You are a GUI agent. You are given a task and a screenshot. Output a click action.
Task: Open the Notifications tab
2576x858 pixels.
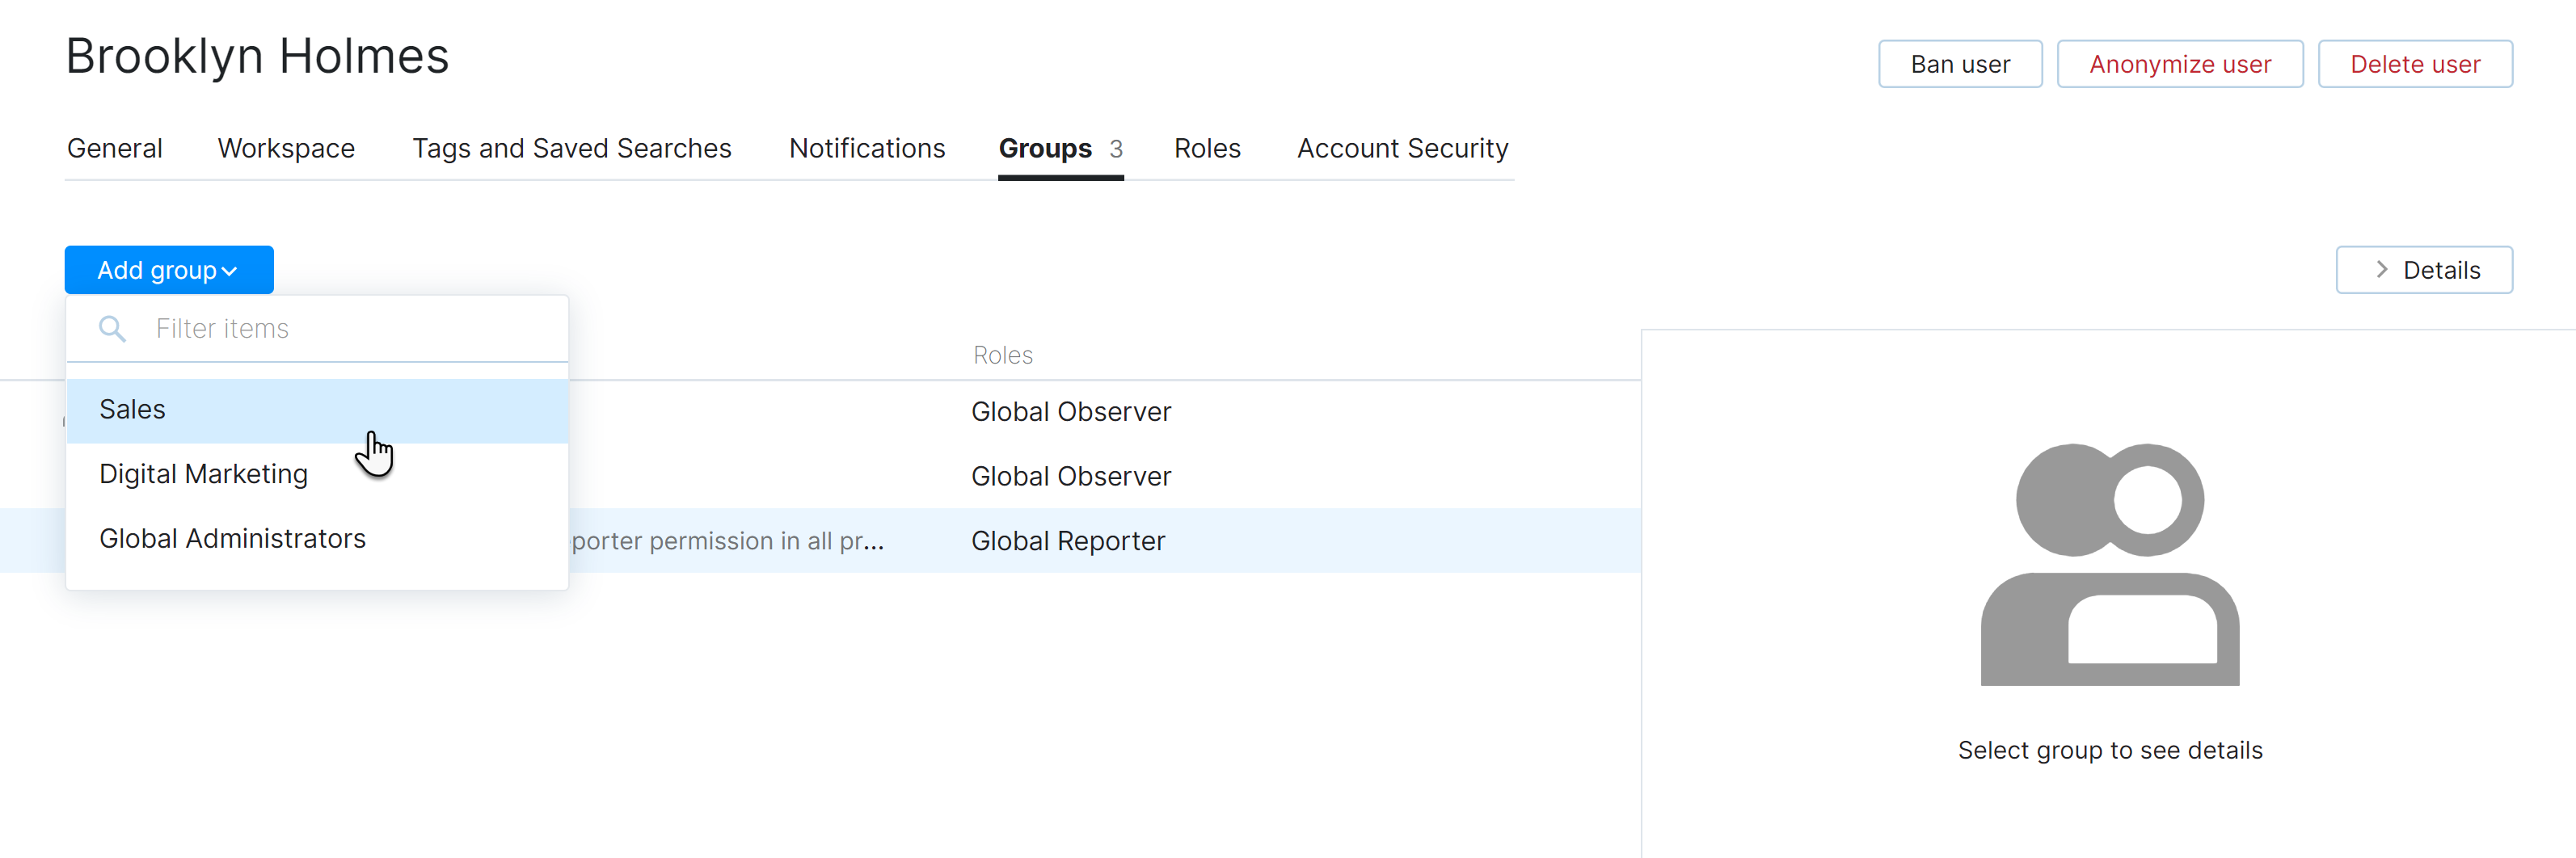point(866,148)
